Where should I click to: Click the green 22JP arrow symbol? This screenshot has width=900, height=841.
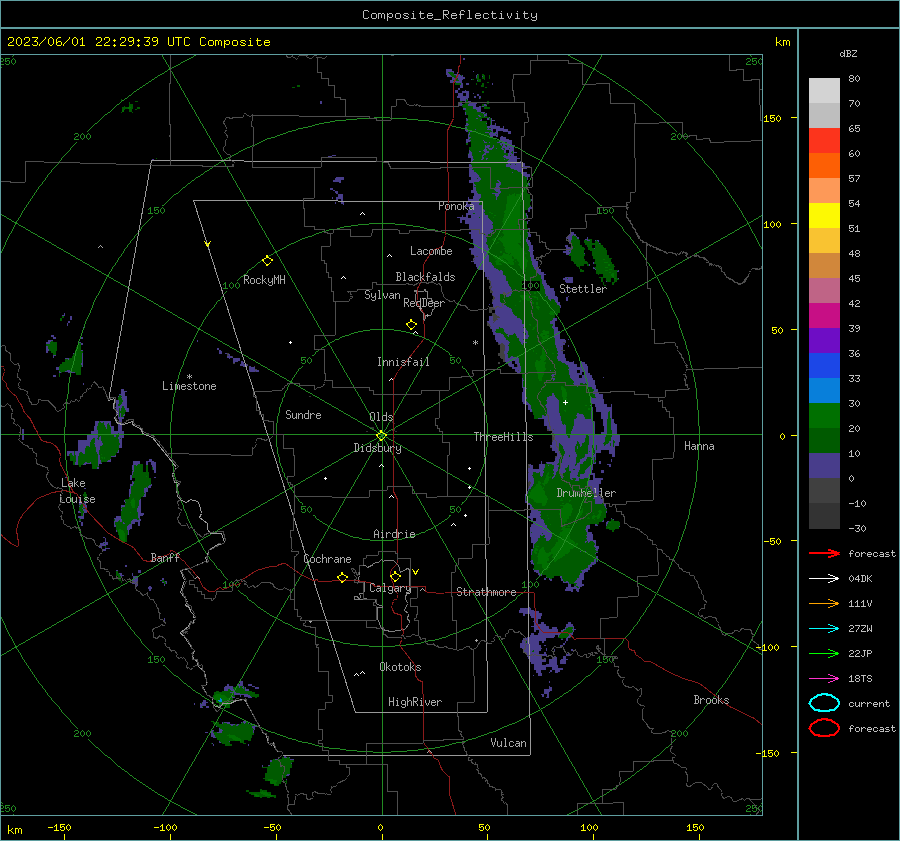(824, 653)
